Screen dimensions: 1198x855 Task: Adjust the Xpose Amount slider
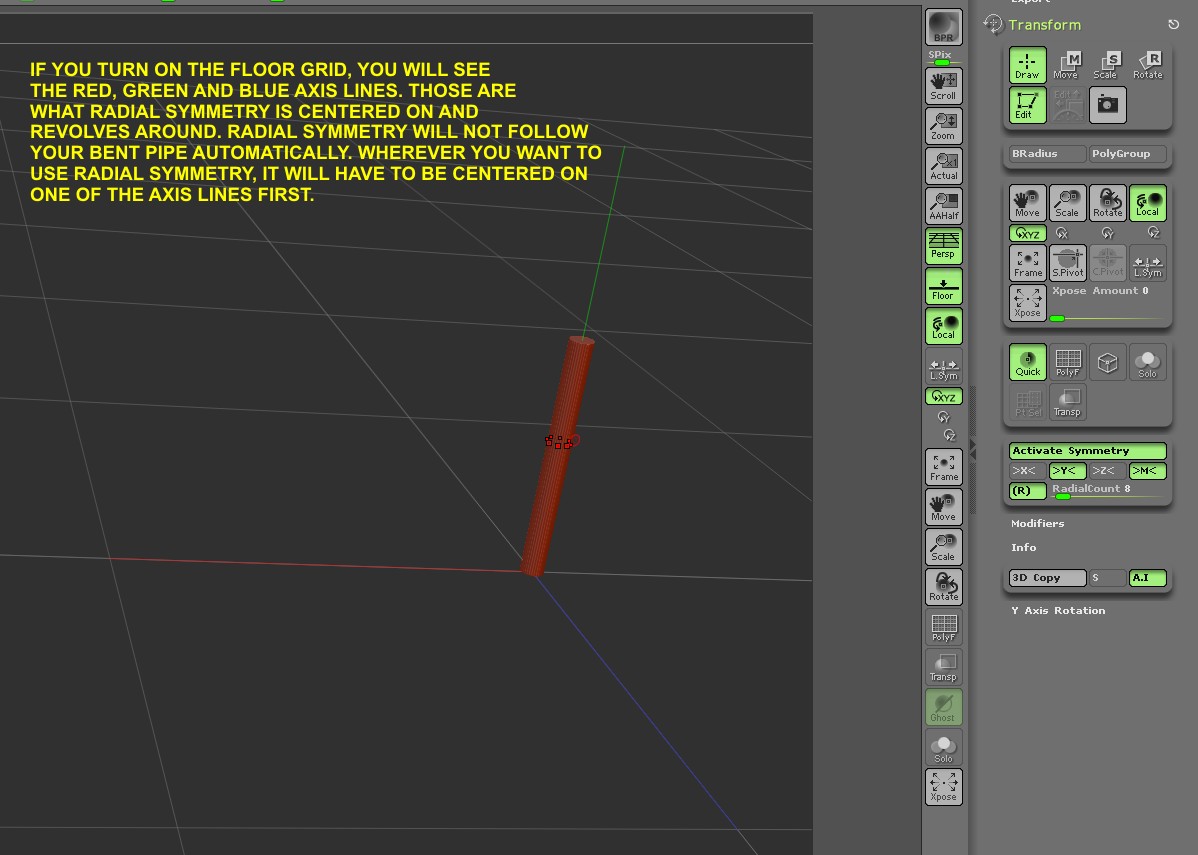point(1109,303)
